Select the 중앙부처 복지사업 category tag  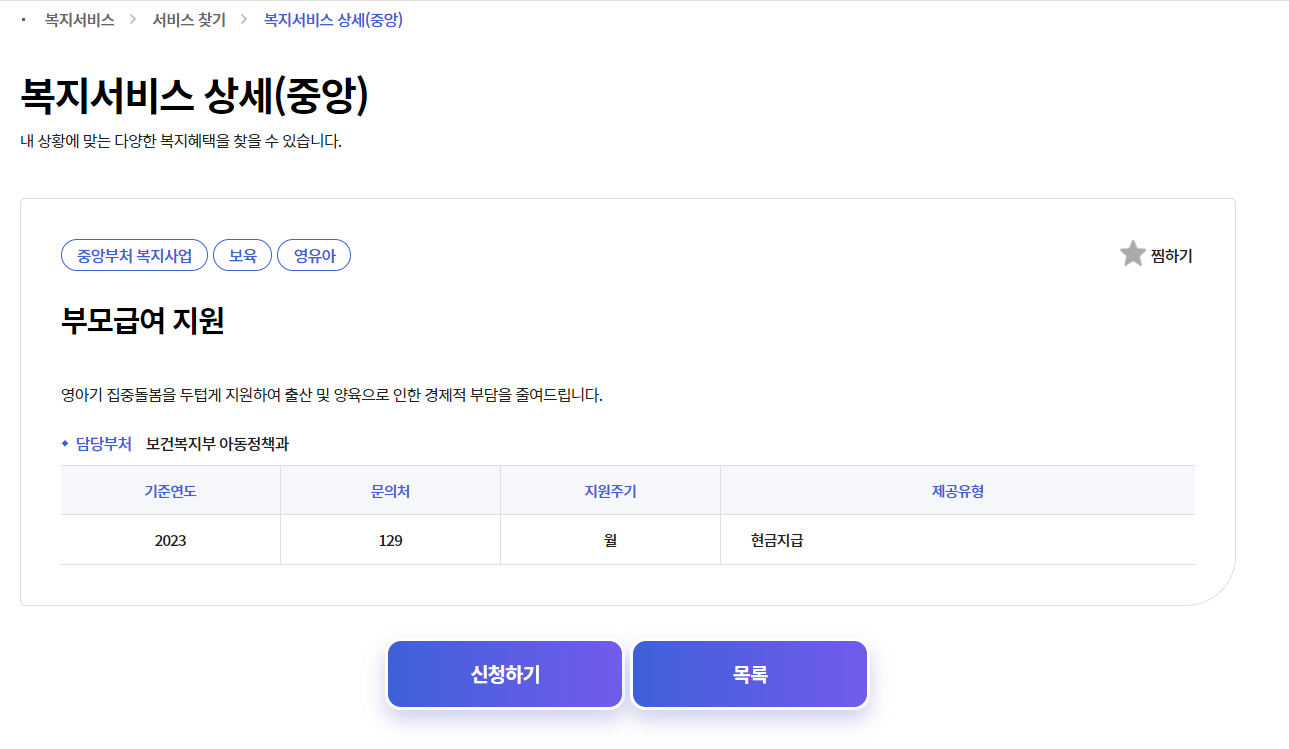click(x=135, y=255)
